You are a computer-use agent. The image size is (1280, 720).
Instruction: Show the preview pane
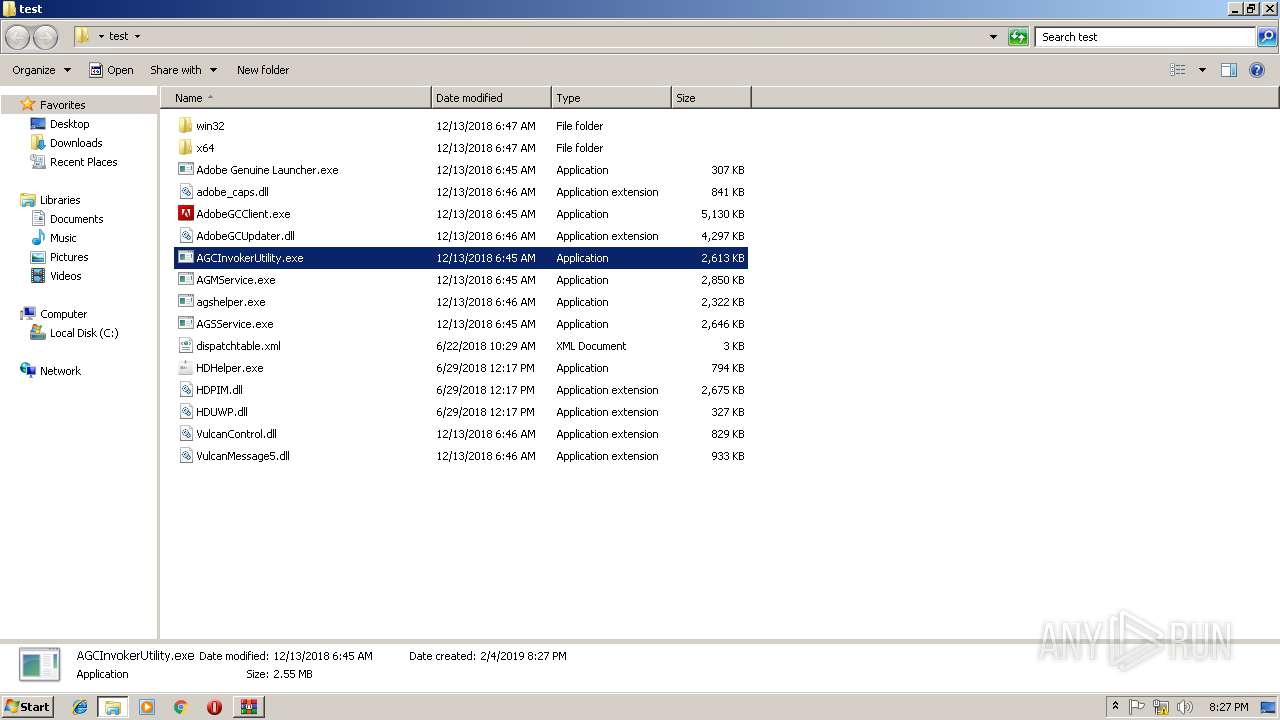[x=1229, y=70]
